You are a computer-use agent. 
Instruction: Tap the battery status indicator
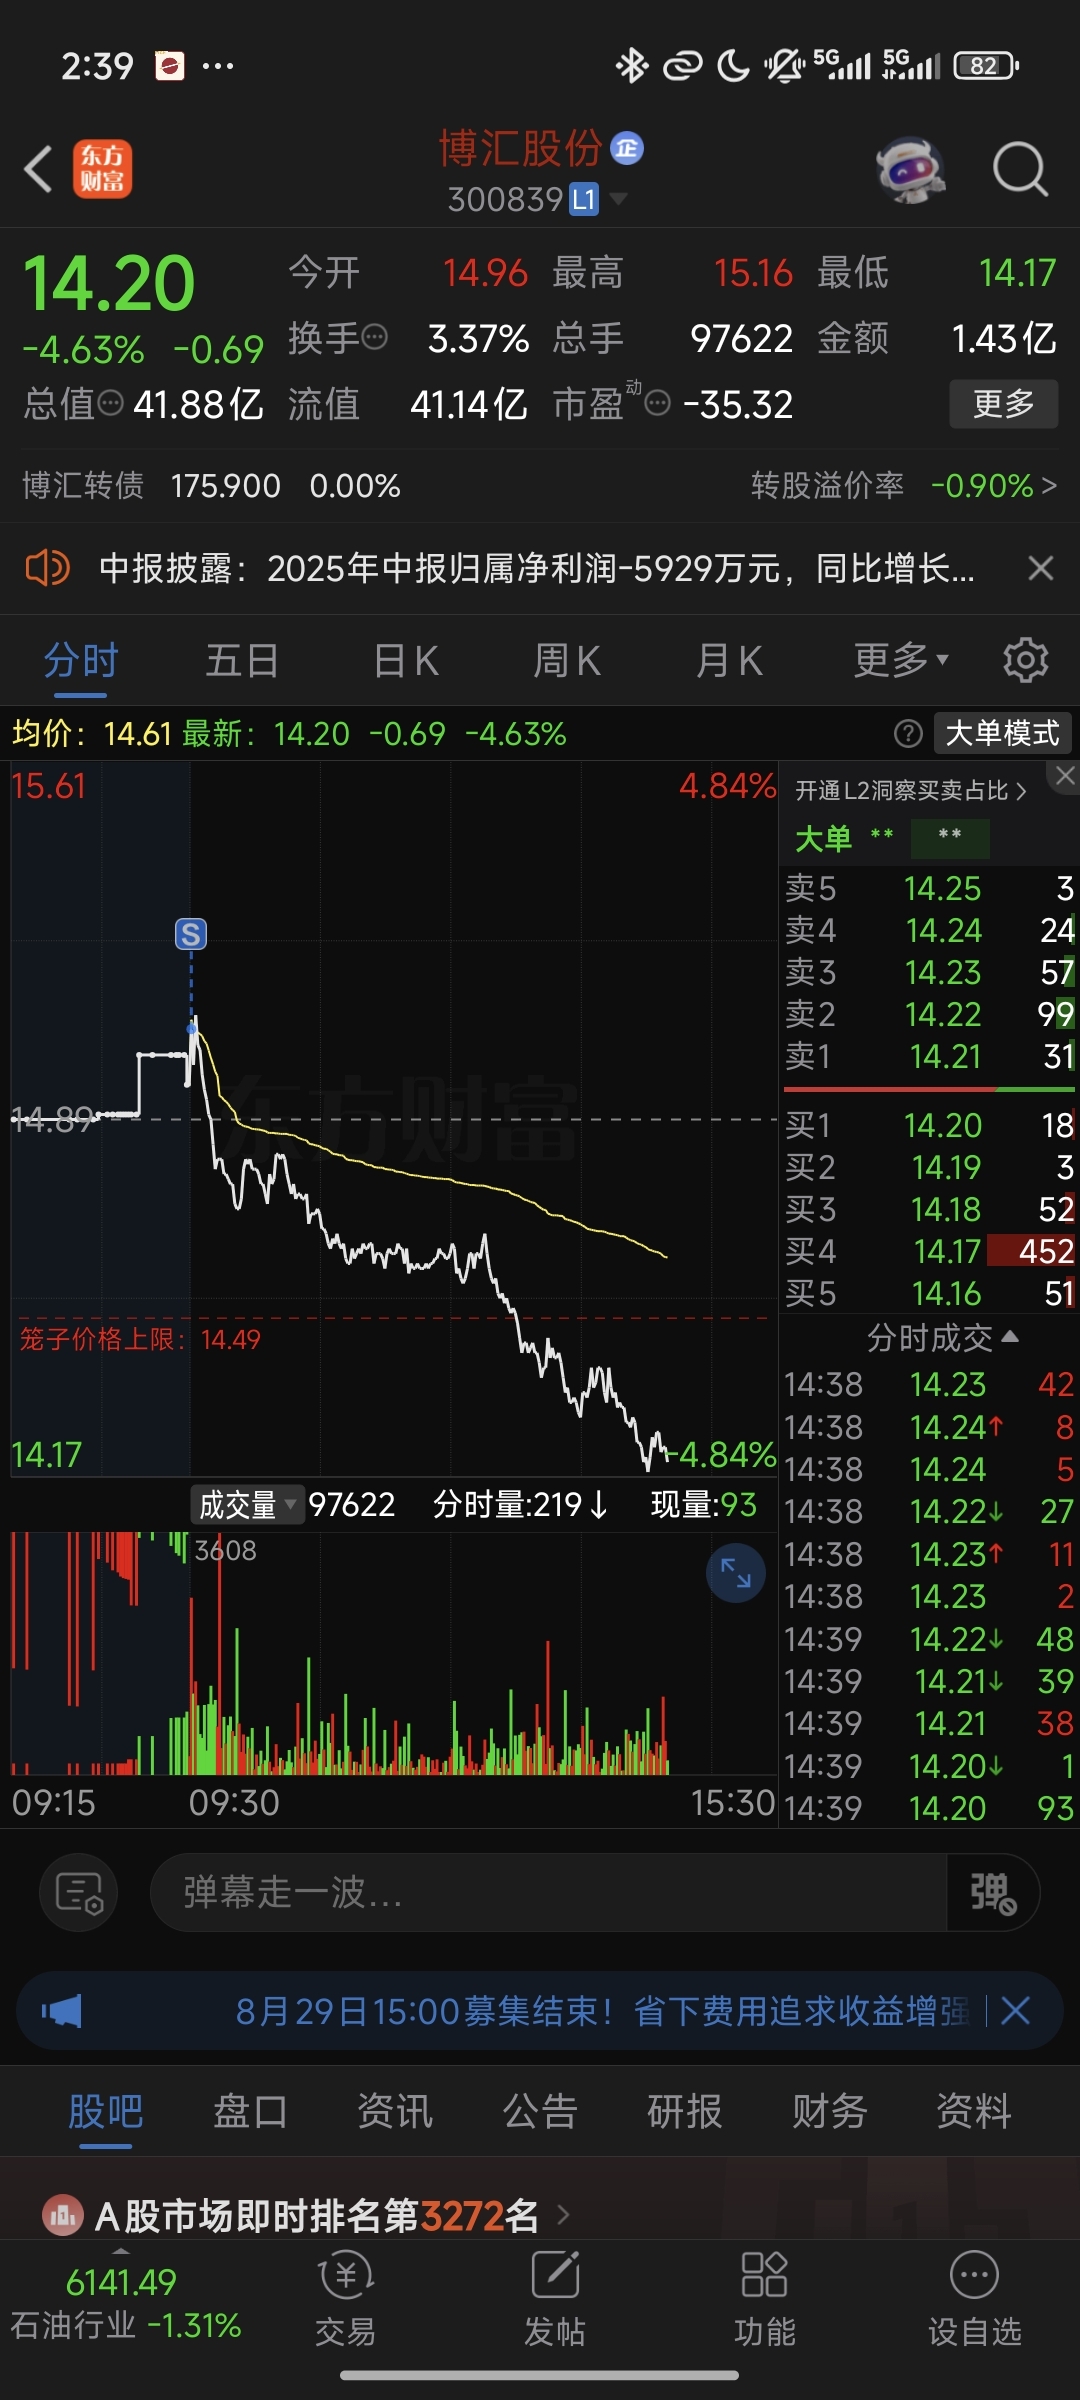coord(986,66)
